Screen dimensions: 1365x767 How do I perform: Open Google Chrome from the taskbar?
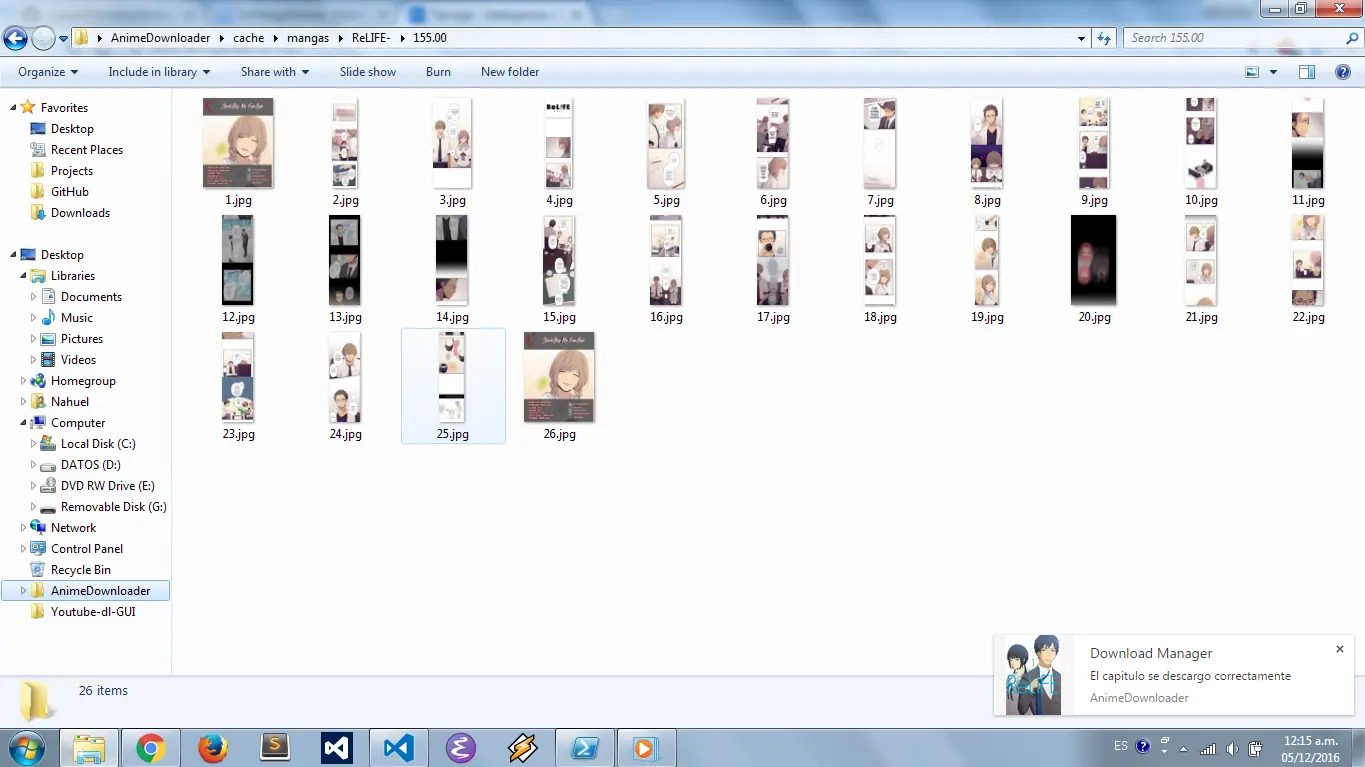(x=151, y=748)
